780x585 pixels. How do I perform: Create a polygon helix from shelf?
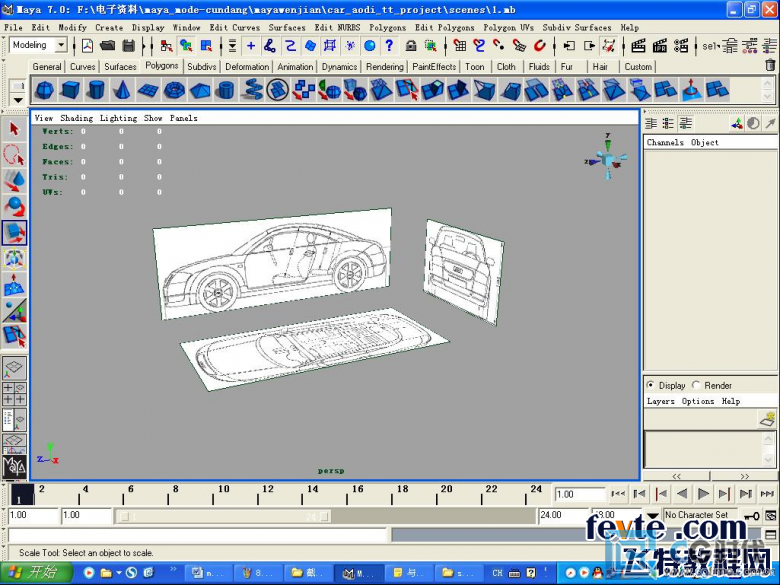coord(252,90)
